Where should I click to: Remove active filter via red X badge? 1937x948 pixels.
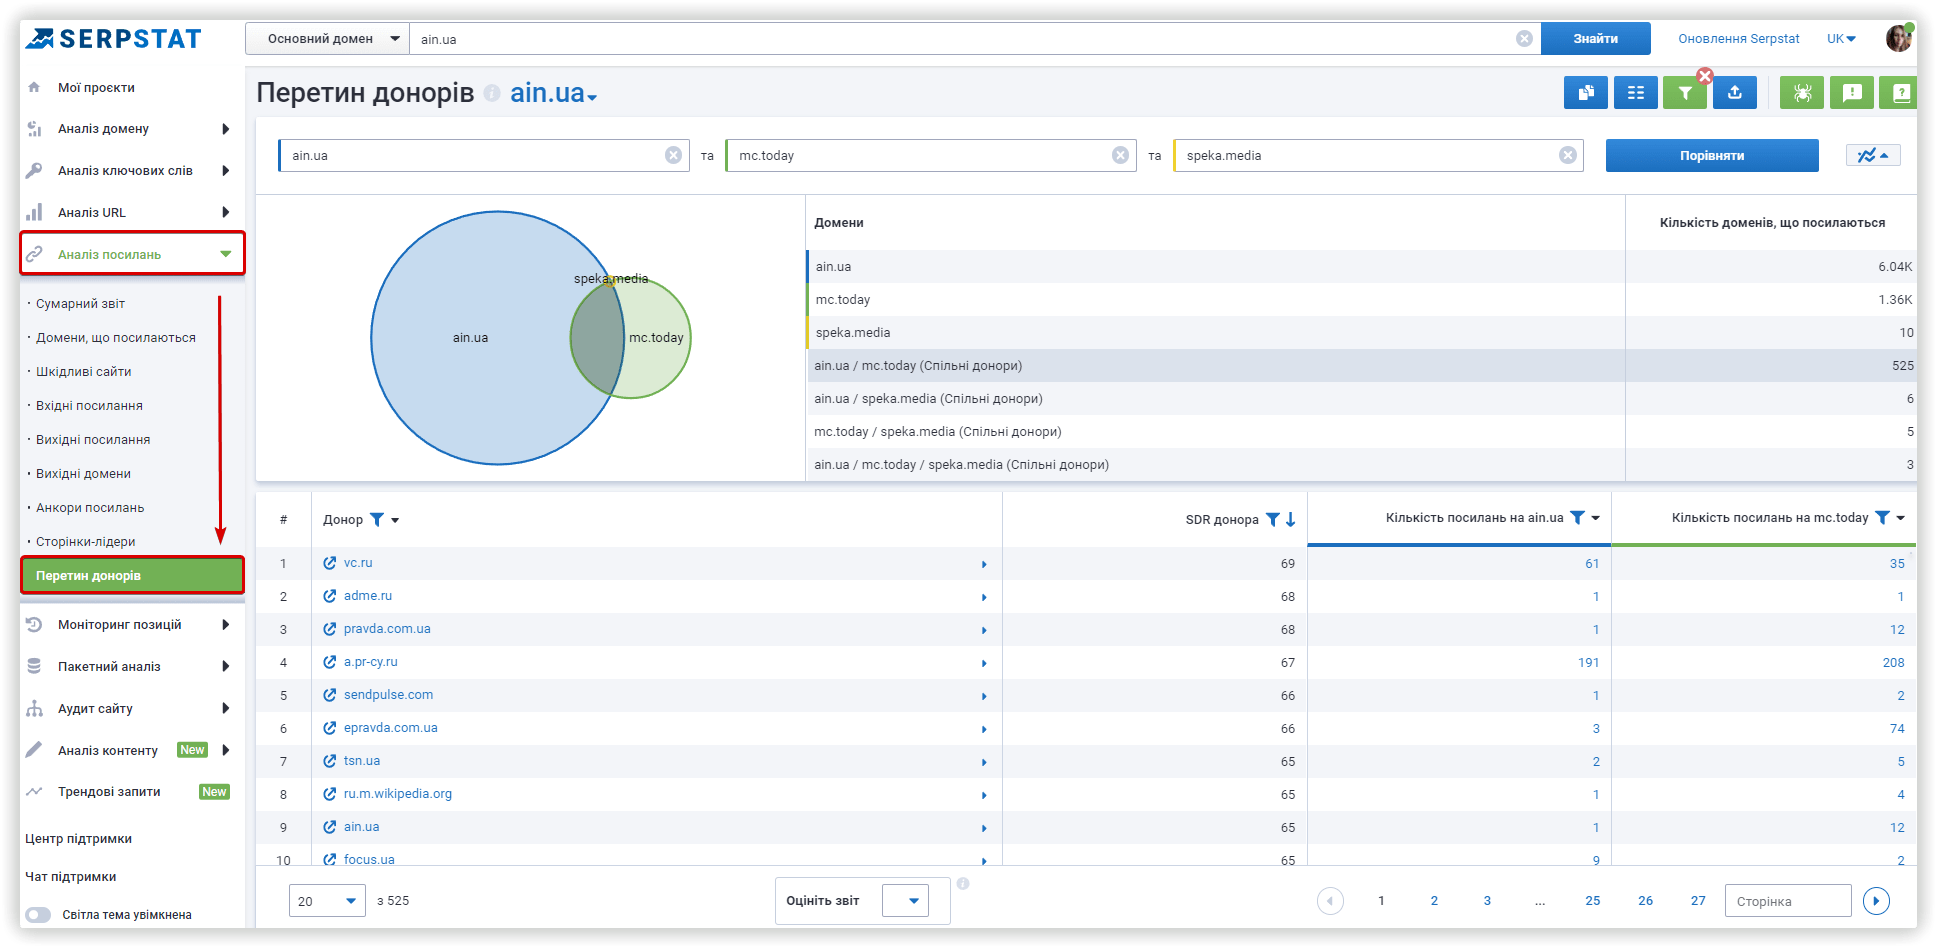click(1705, 76)
